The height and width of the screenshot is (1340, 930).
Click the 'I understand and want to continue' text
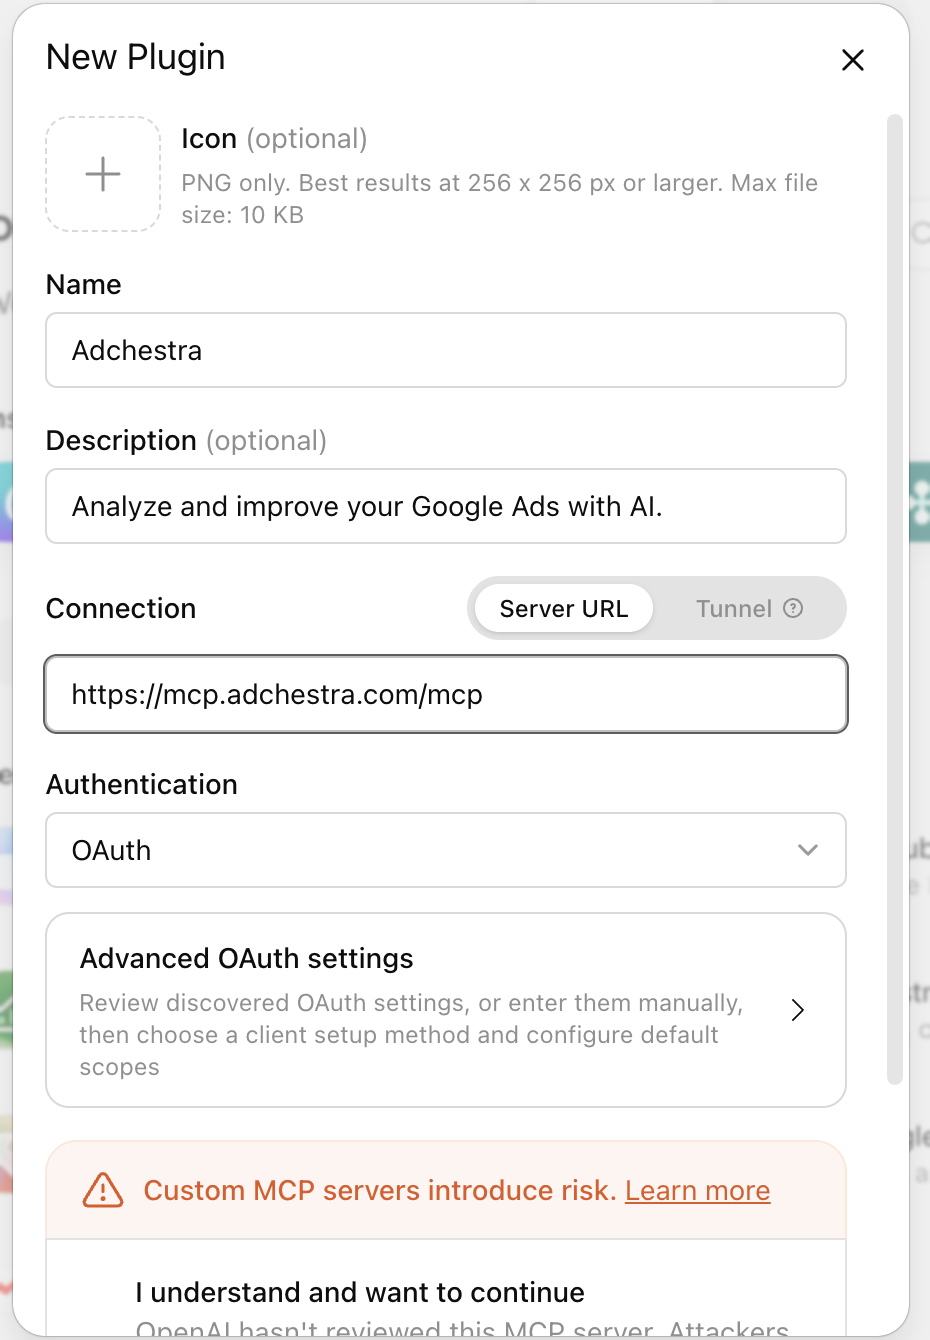(360, 1292)
